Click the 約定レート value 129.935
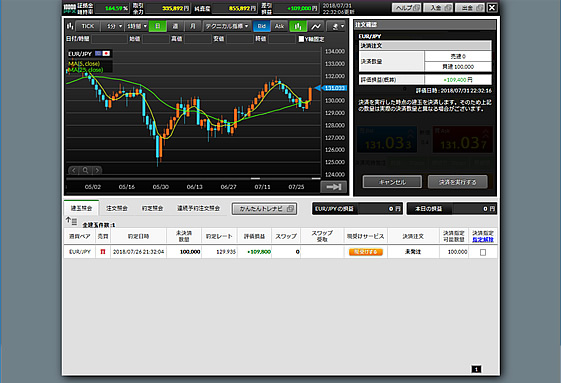The image size is (561, 383). (x=226, y=252)
